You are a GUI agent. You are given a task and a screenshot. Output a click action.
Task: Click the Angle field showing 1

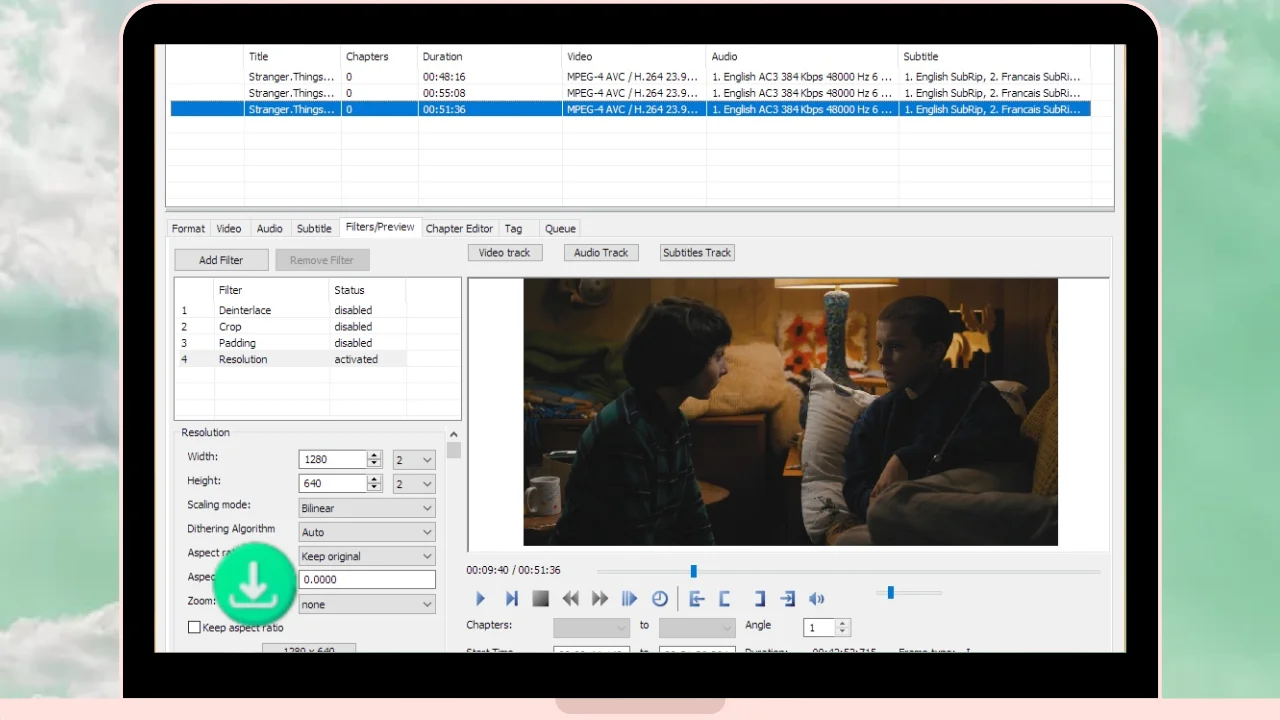tap(819, 628)
